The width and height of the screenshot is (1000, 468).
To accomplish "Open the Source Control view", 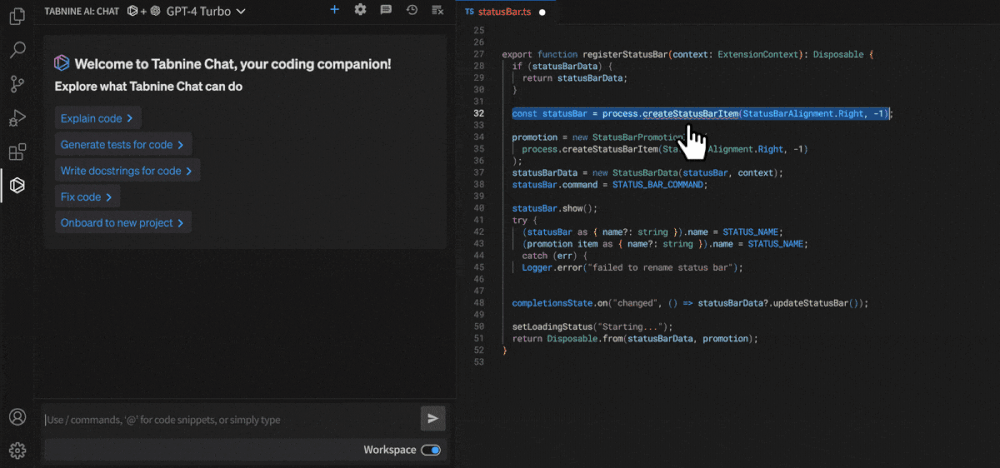I will [17, 84].
